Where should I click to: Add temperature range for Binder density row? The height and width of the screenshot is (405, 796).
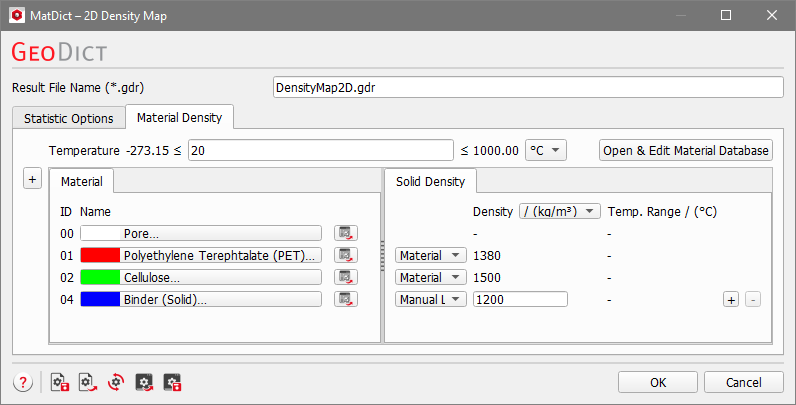[x=731, y=299]
